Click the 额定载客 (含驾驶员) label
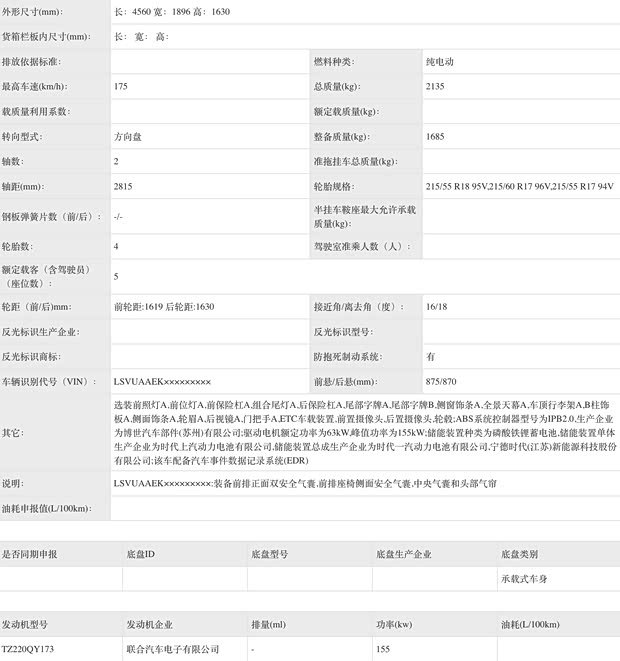The height and width of the screenshot is (661, 620). coord(46,276)
